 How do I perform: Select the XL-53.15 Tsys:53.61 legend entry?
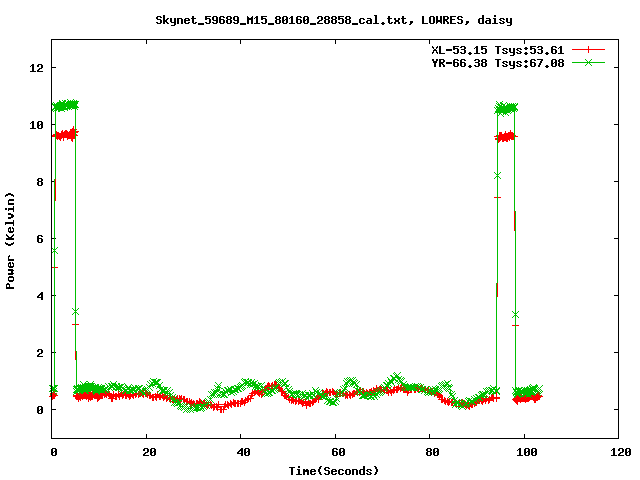498,50
